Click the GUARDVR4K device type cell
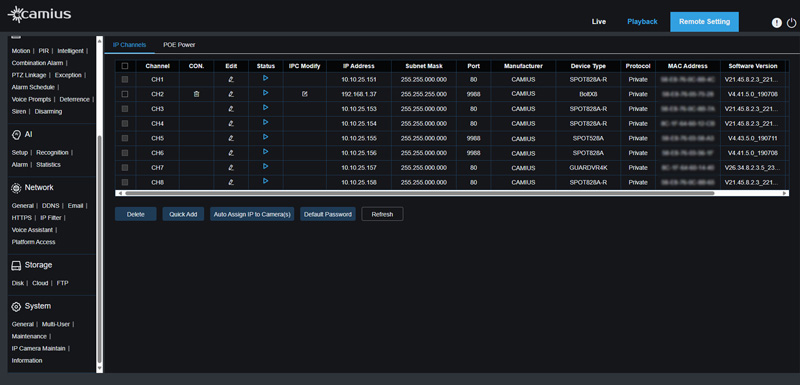 tap(588, 167)
